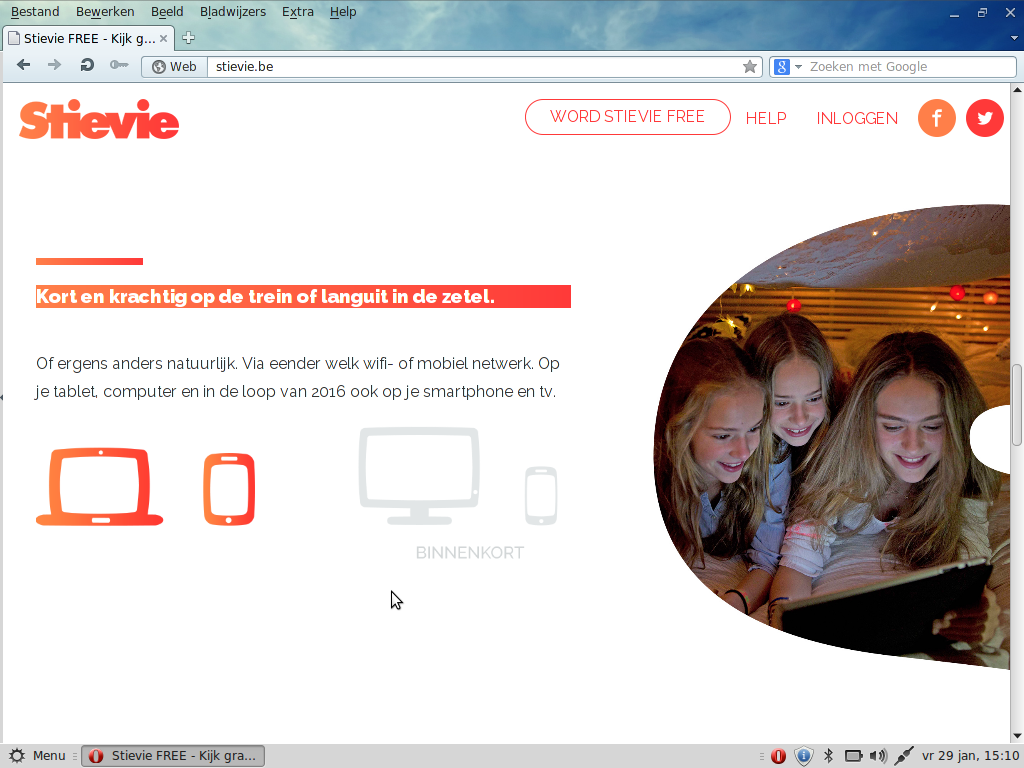Click the Bluetooth icon in system tray
The image size is (1024, 768).
[828, 756]
